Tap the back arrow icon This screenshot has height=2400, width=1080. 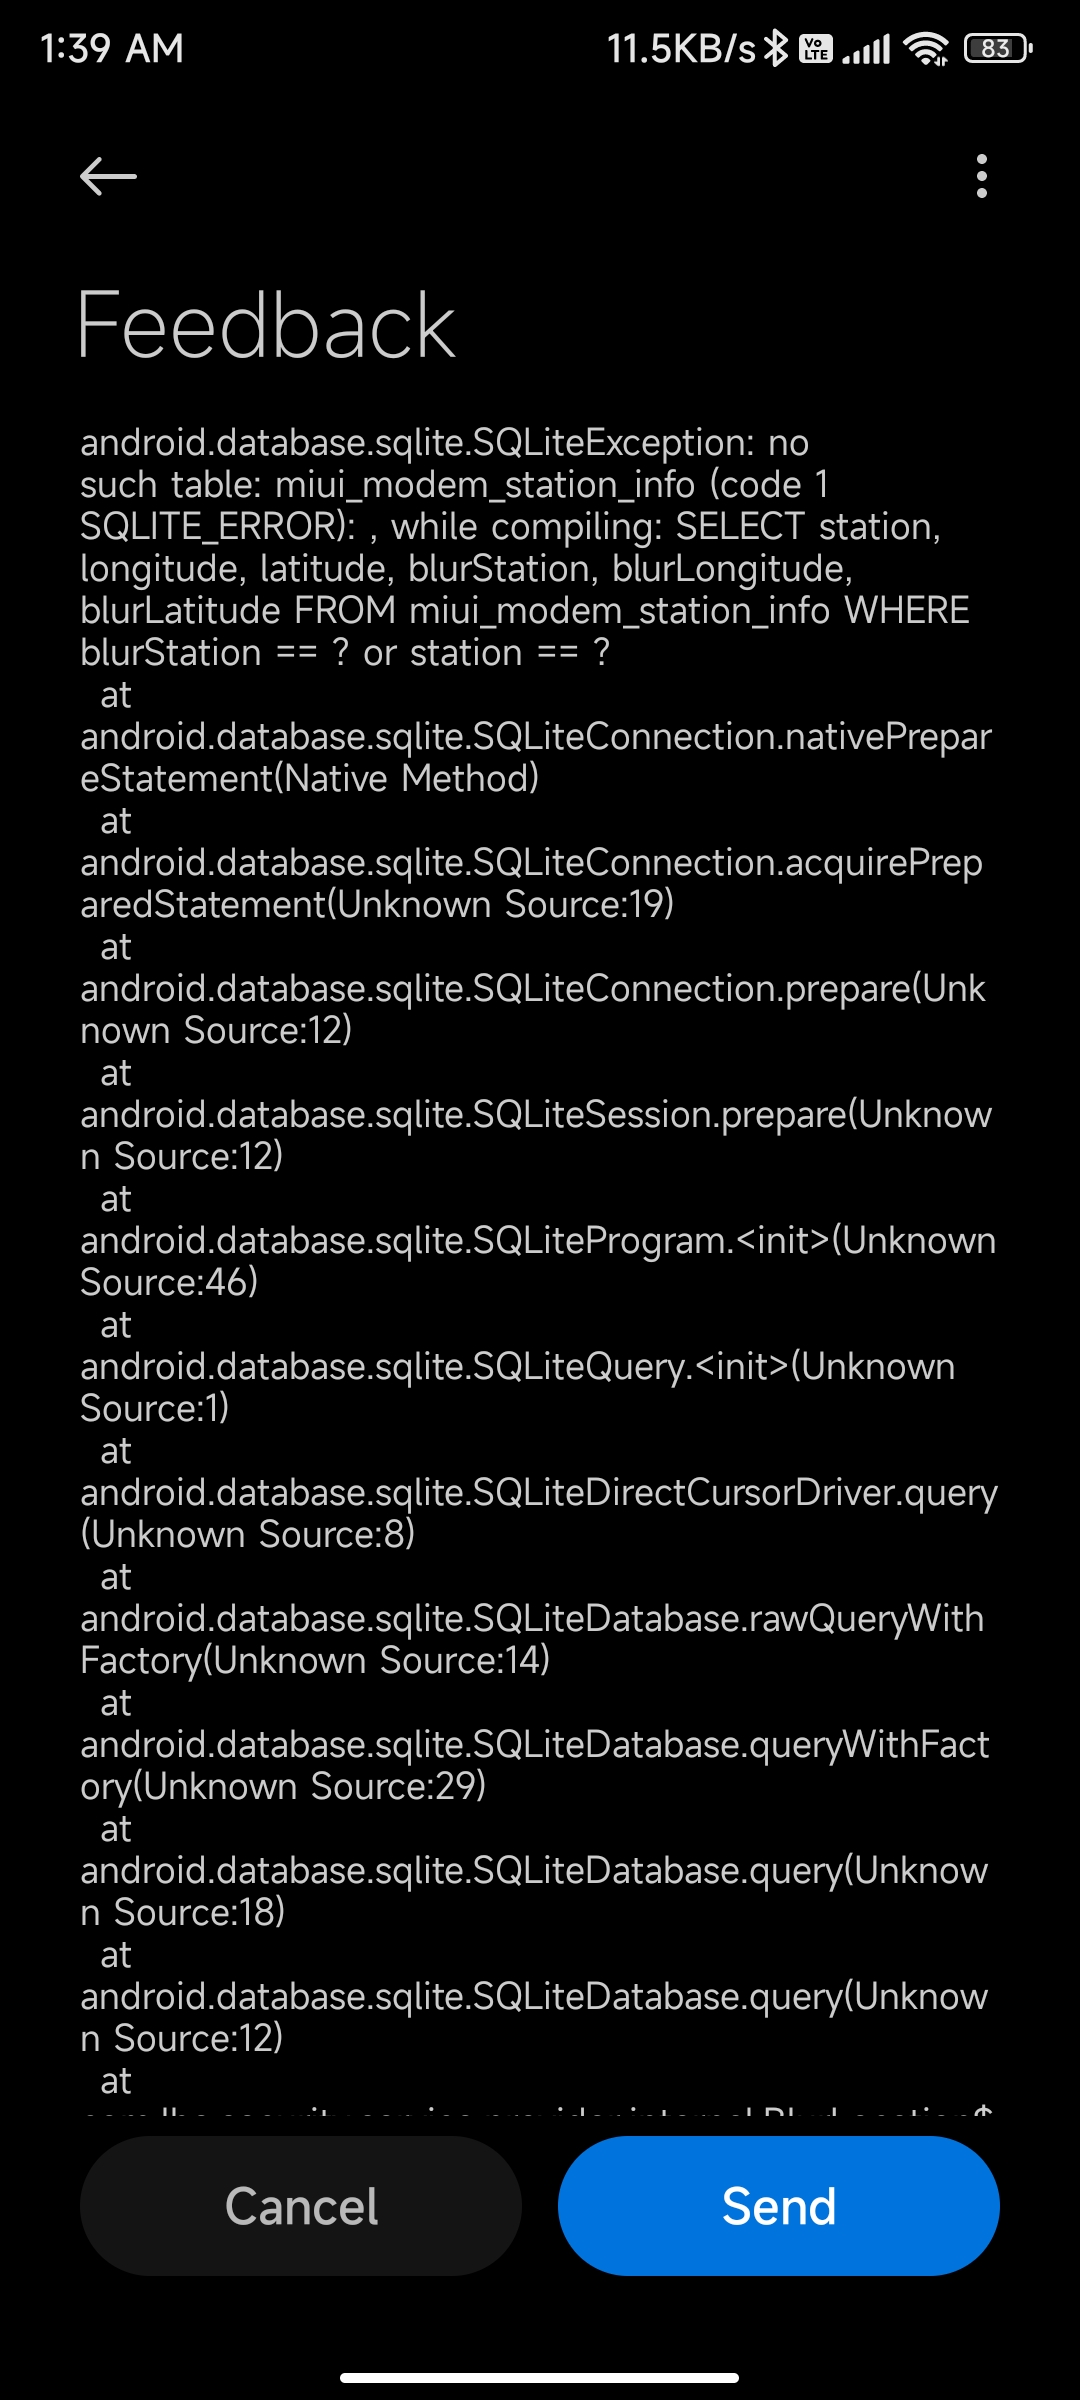[108, 176]
